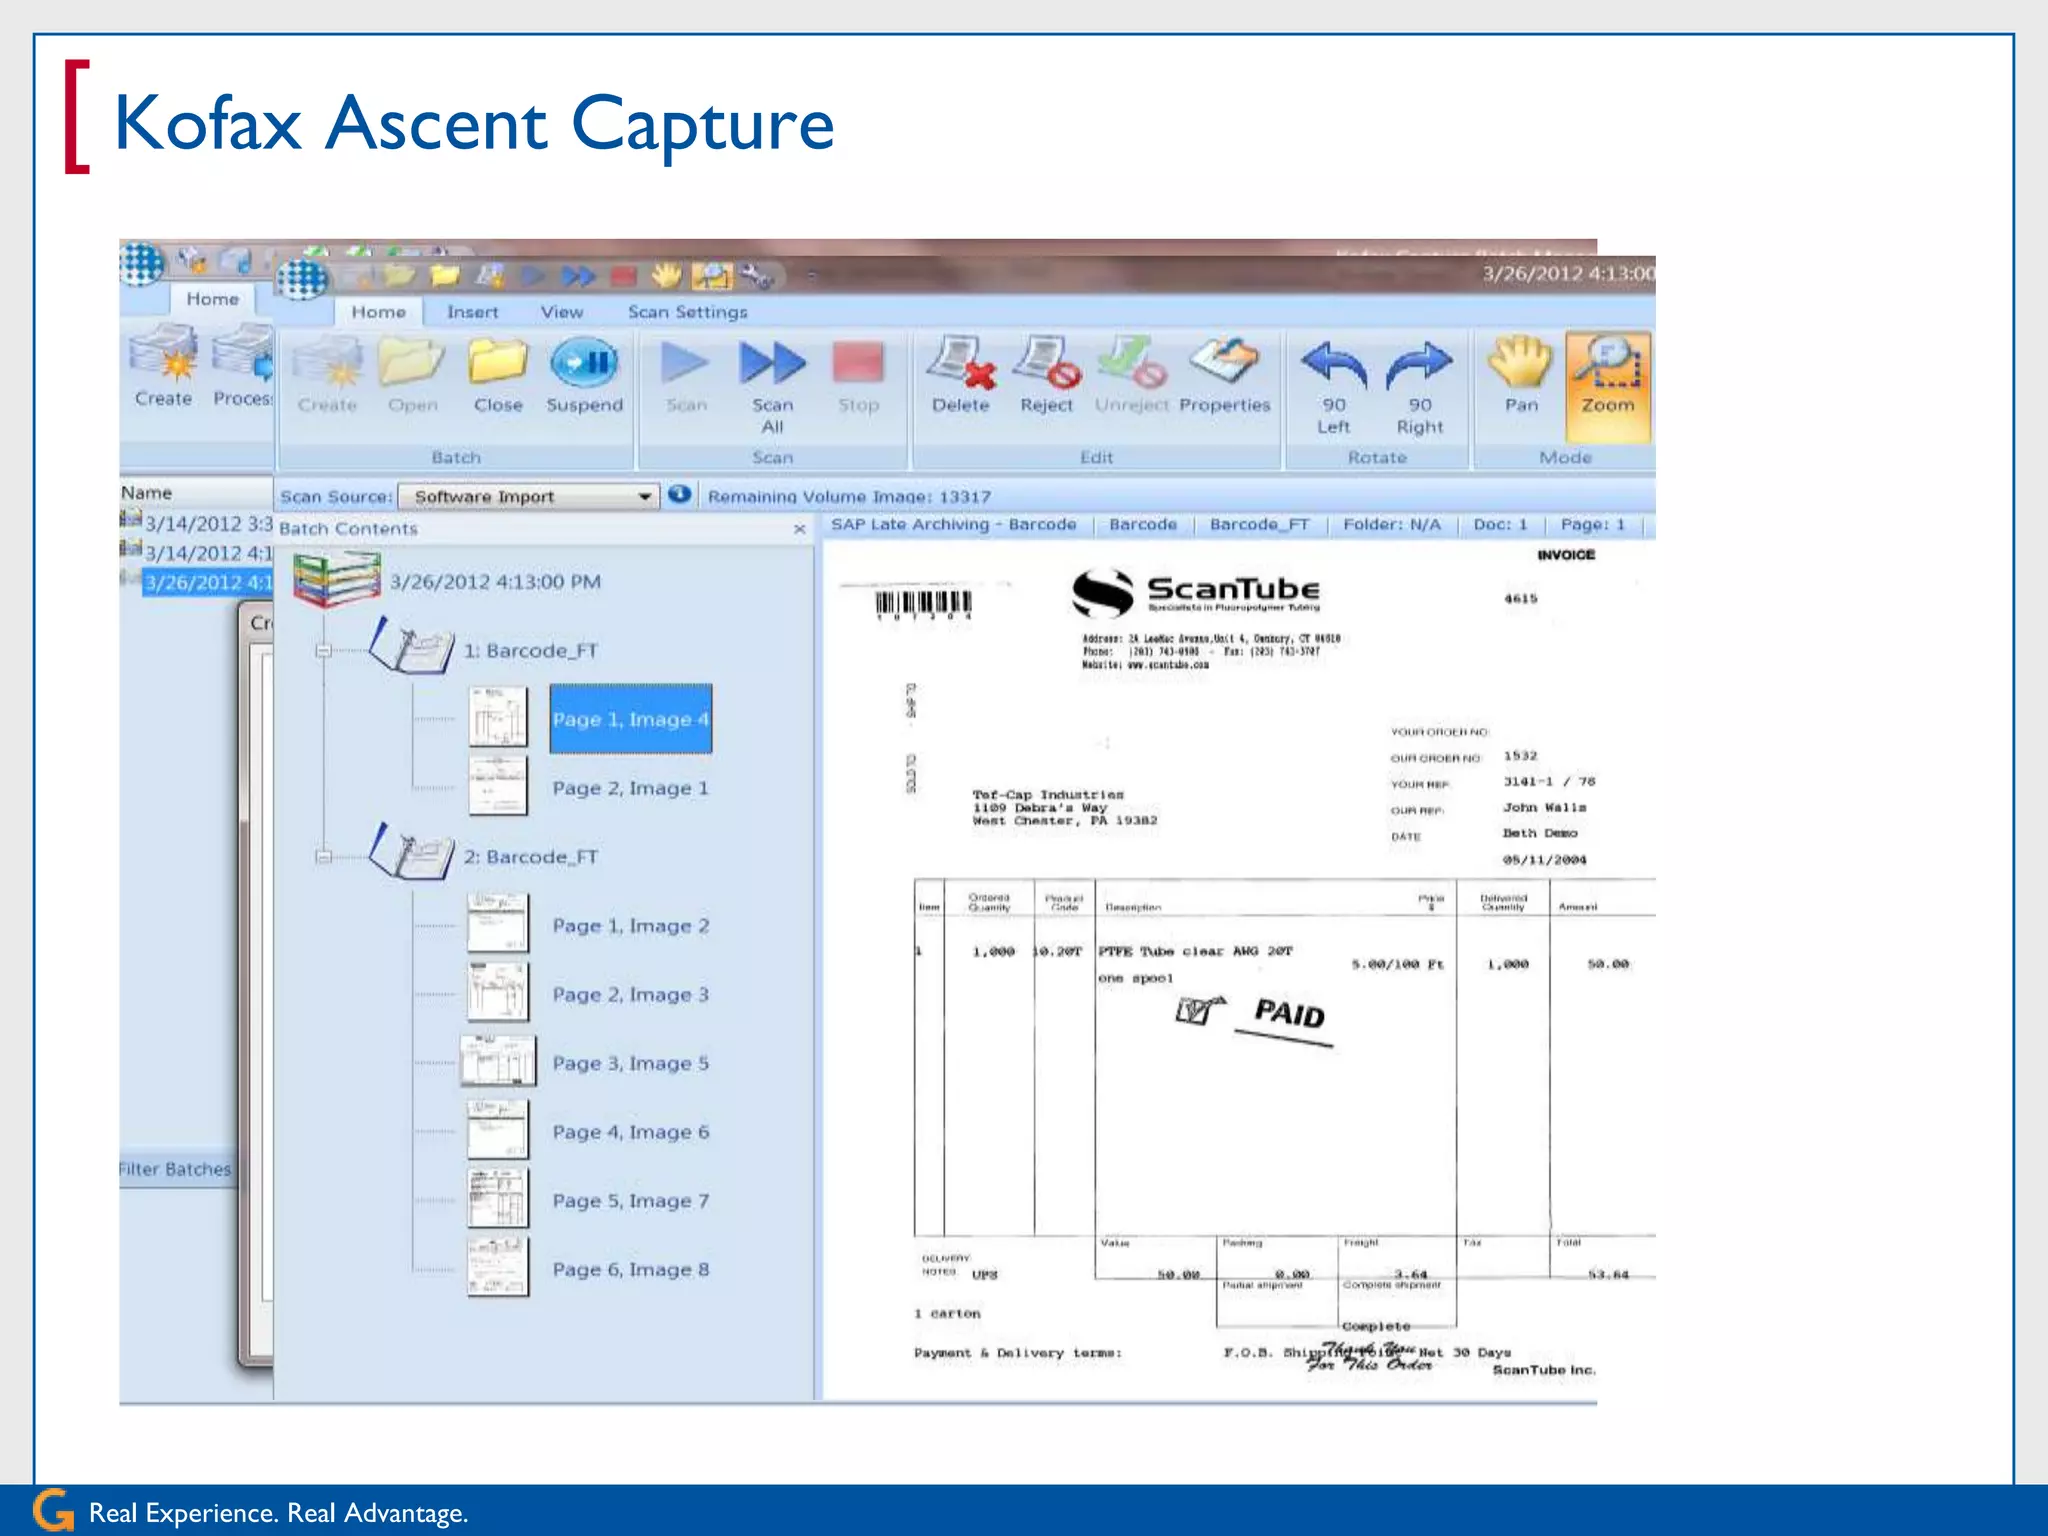Suspend the batch with the Suspend icon
The image size is (2048, 1536).
pos(585,376)
